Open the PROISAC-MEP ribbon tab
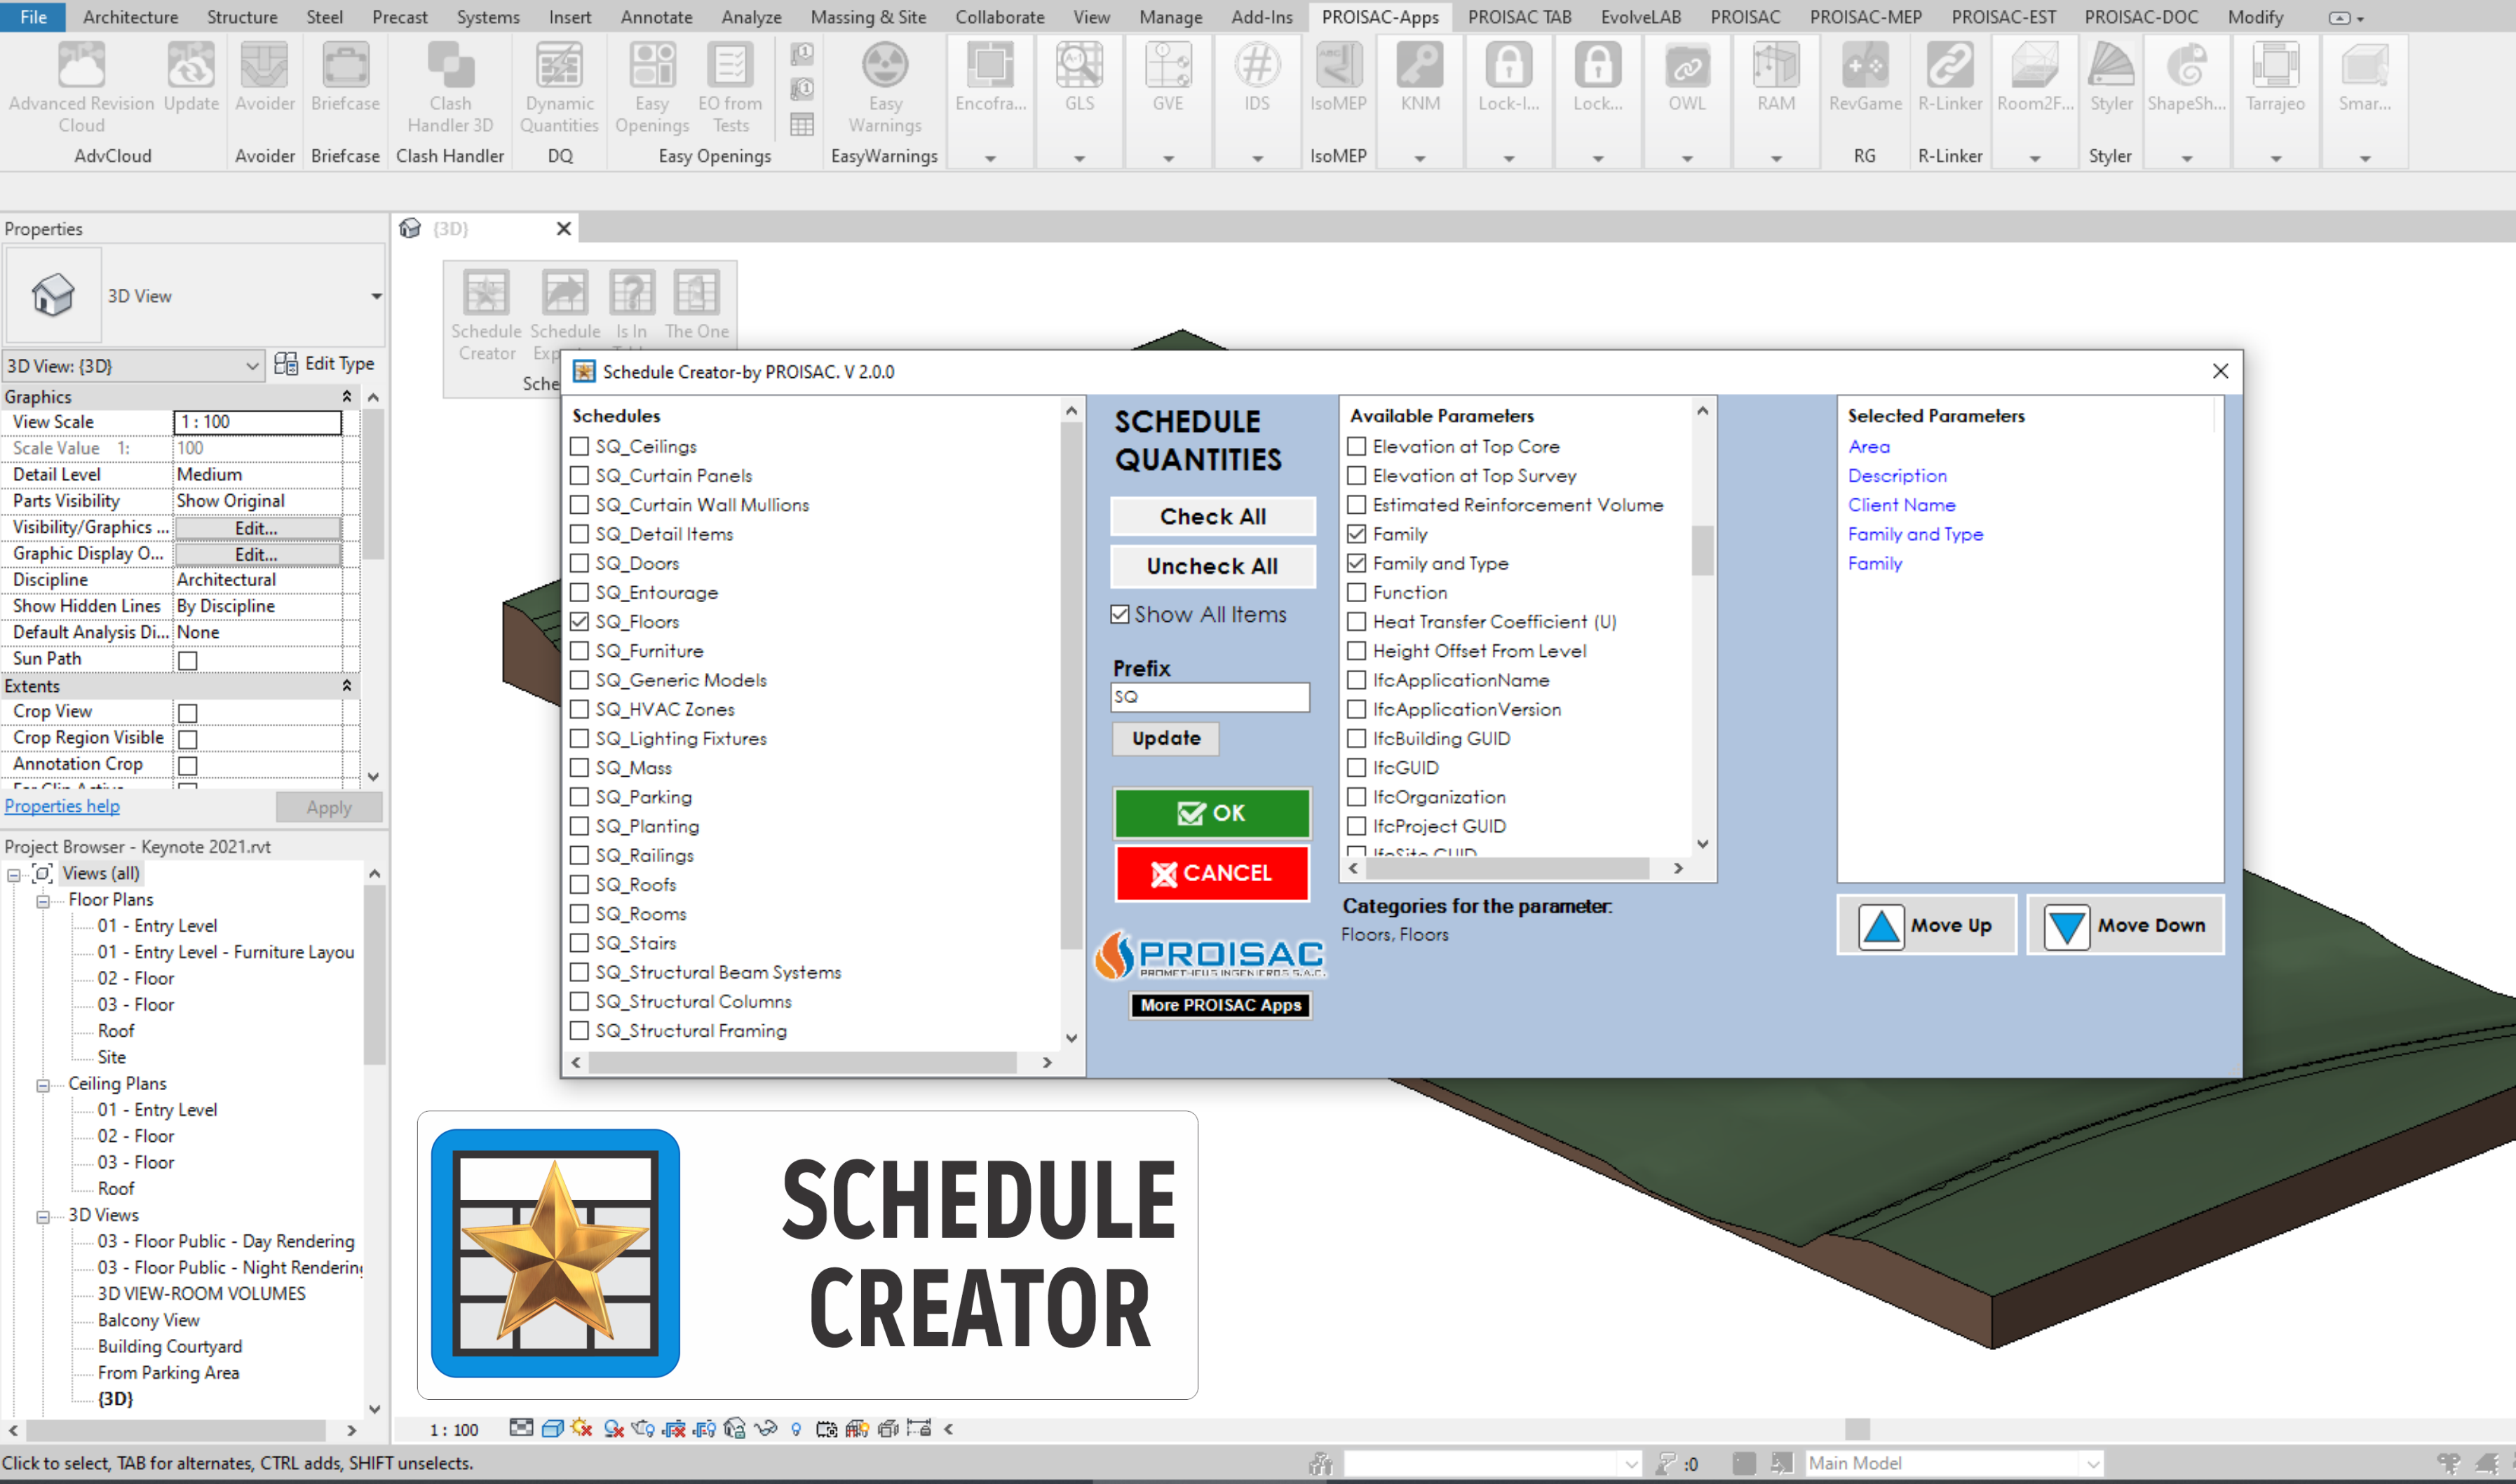 tap(1865, 17)
